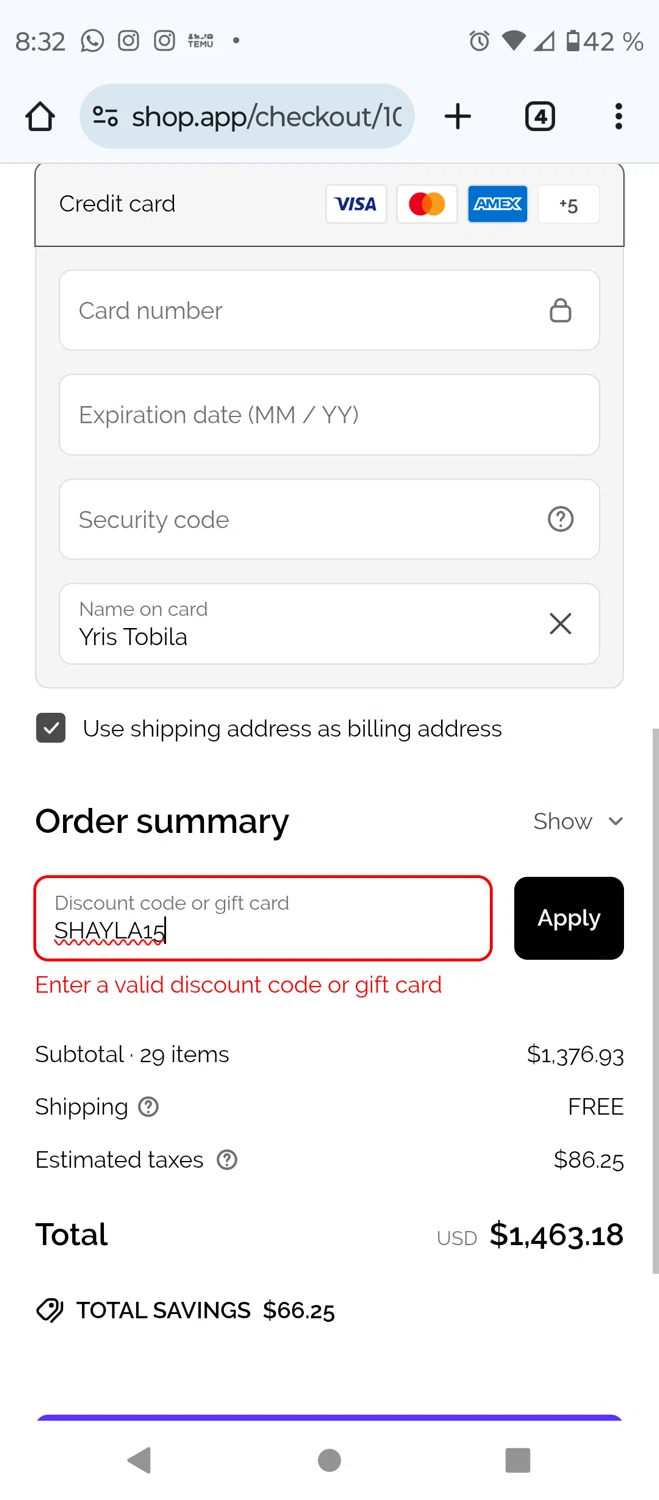The height and width of the screenshot is (1500, 659).
Task: Open Chrome three-dot overflow menu
Action: tap(618, 117)
